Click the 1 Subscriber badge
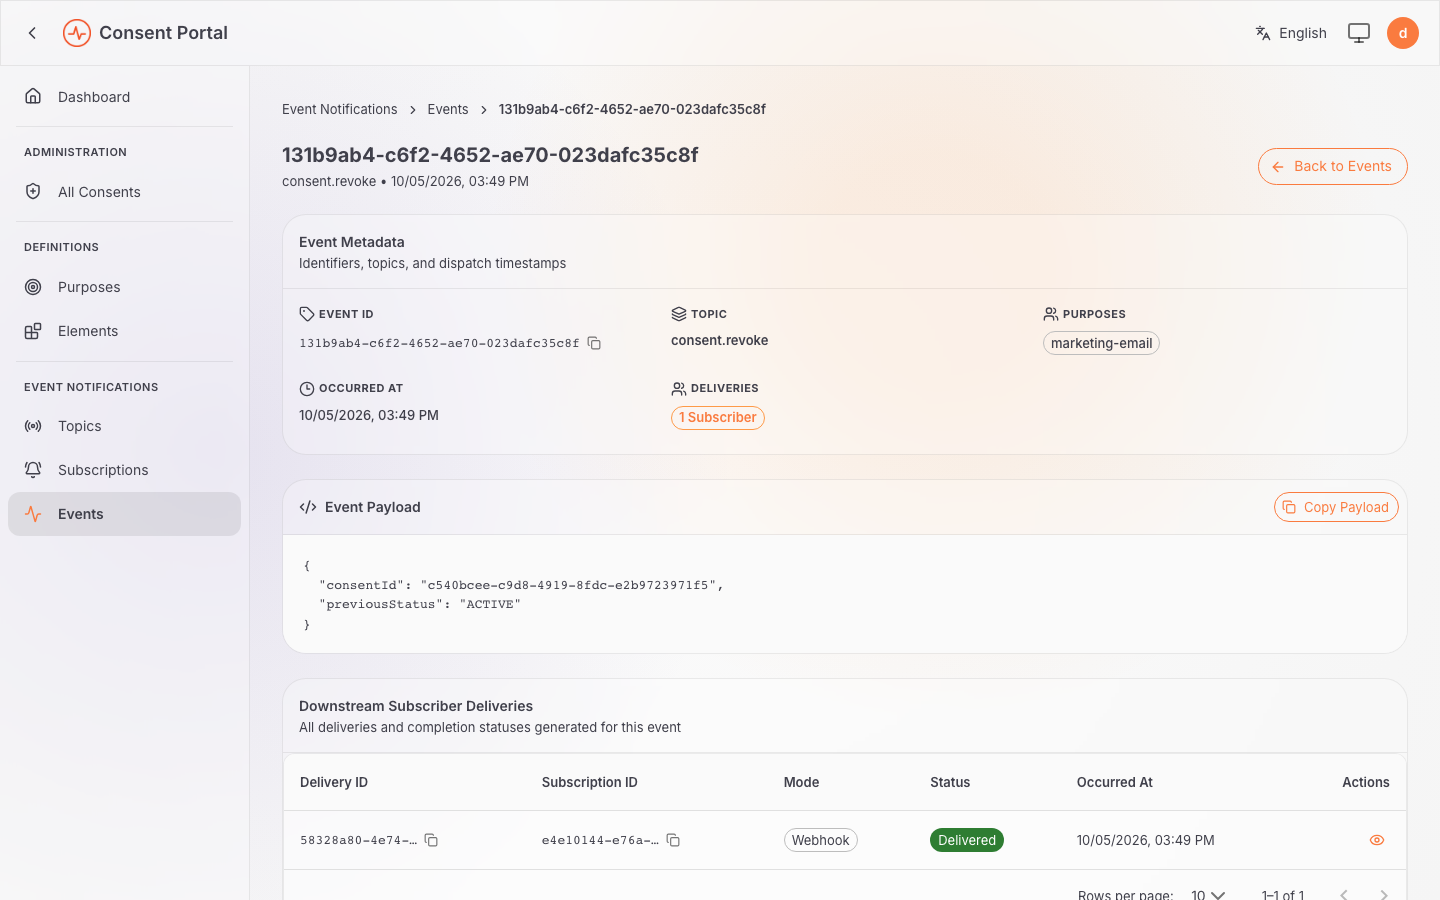The image size is (1440, 900). [718, 418]
